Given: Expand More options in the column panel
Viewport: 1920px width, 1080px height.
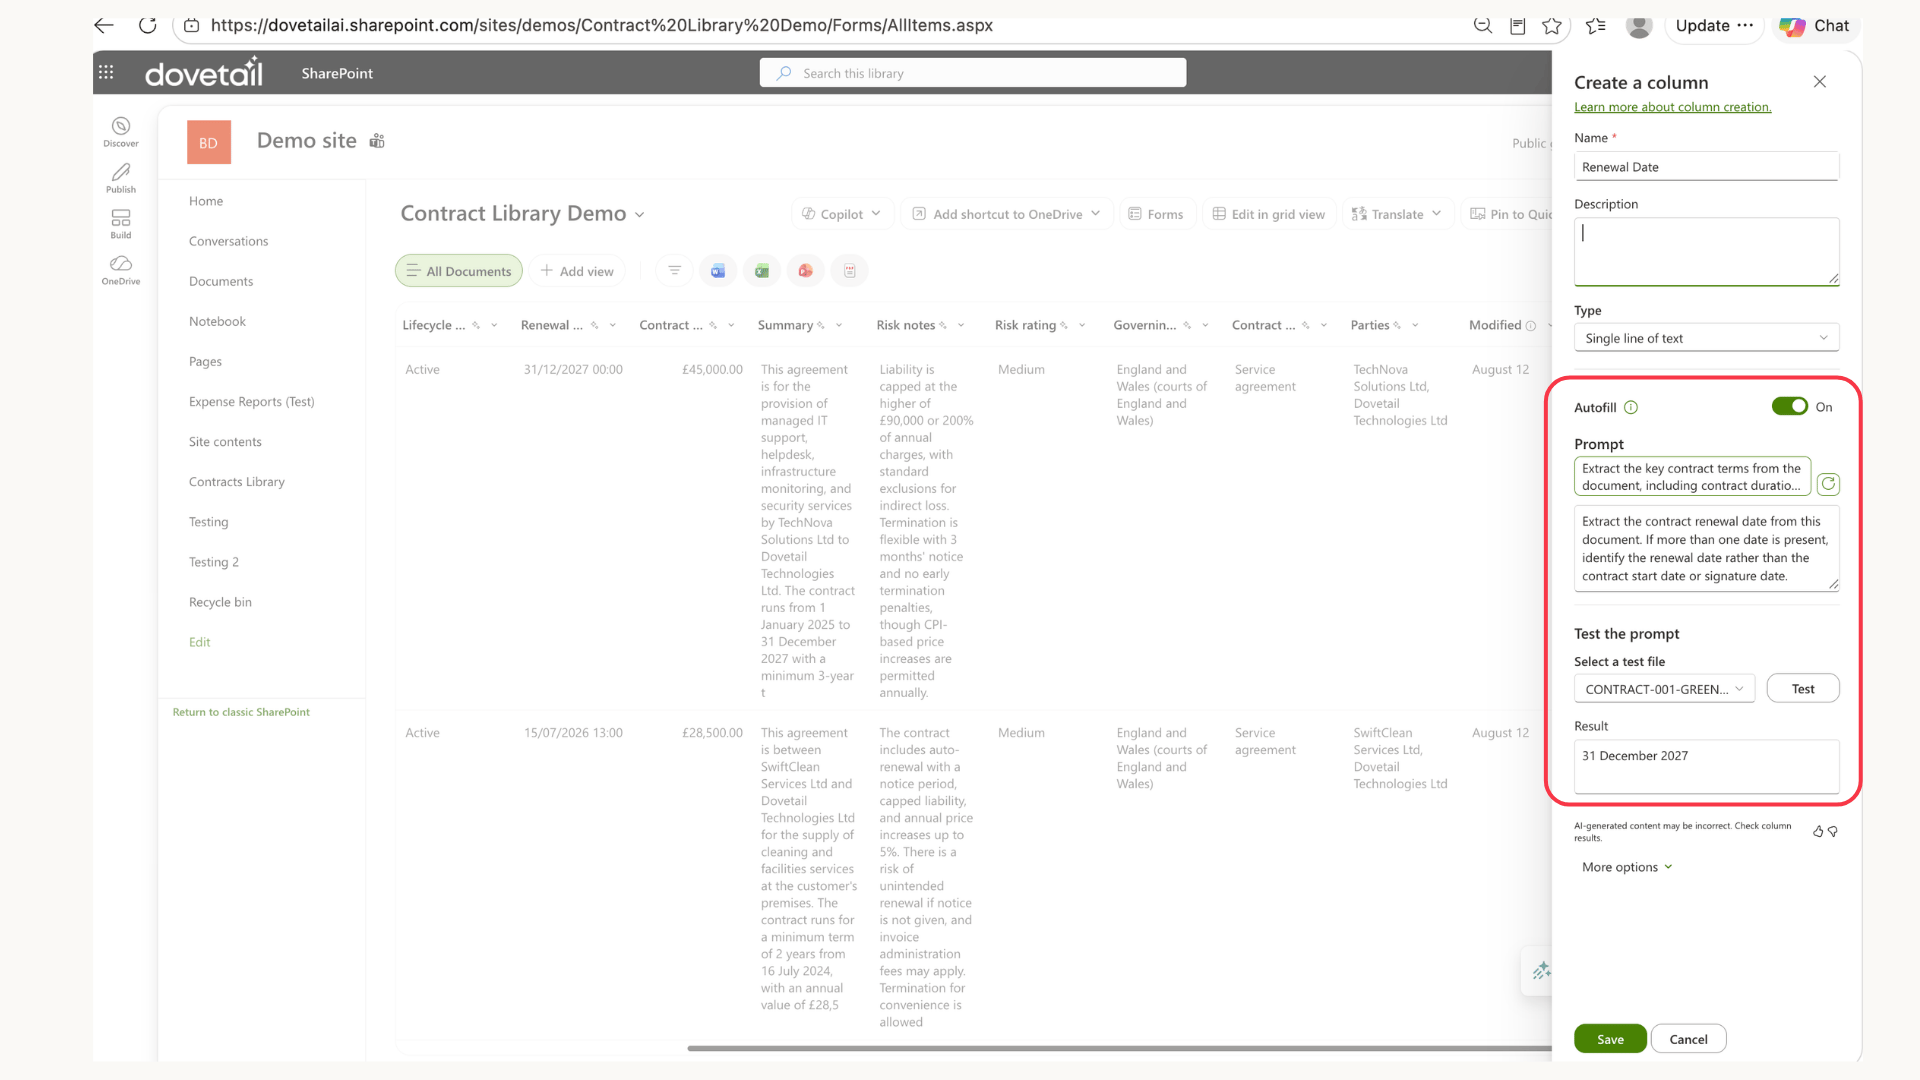Looking at the screenshot, I should pos(1627,867).
